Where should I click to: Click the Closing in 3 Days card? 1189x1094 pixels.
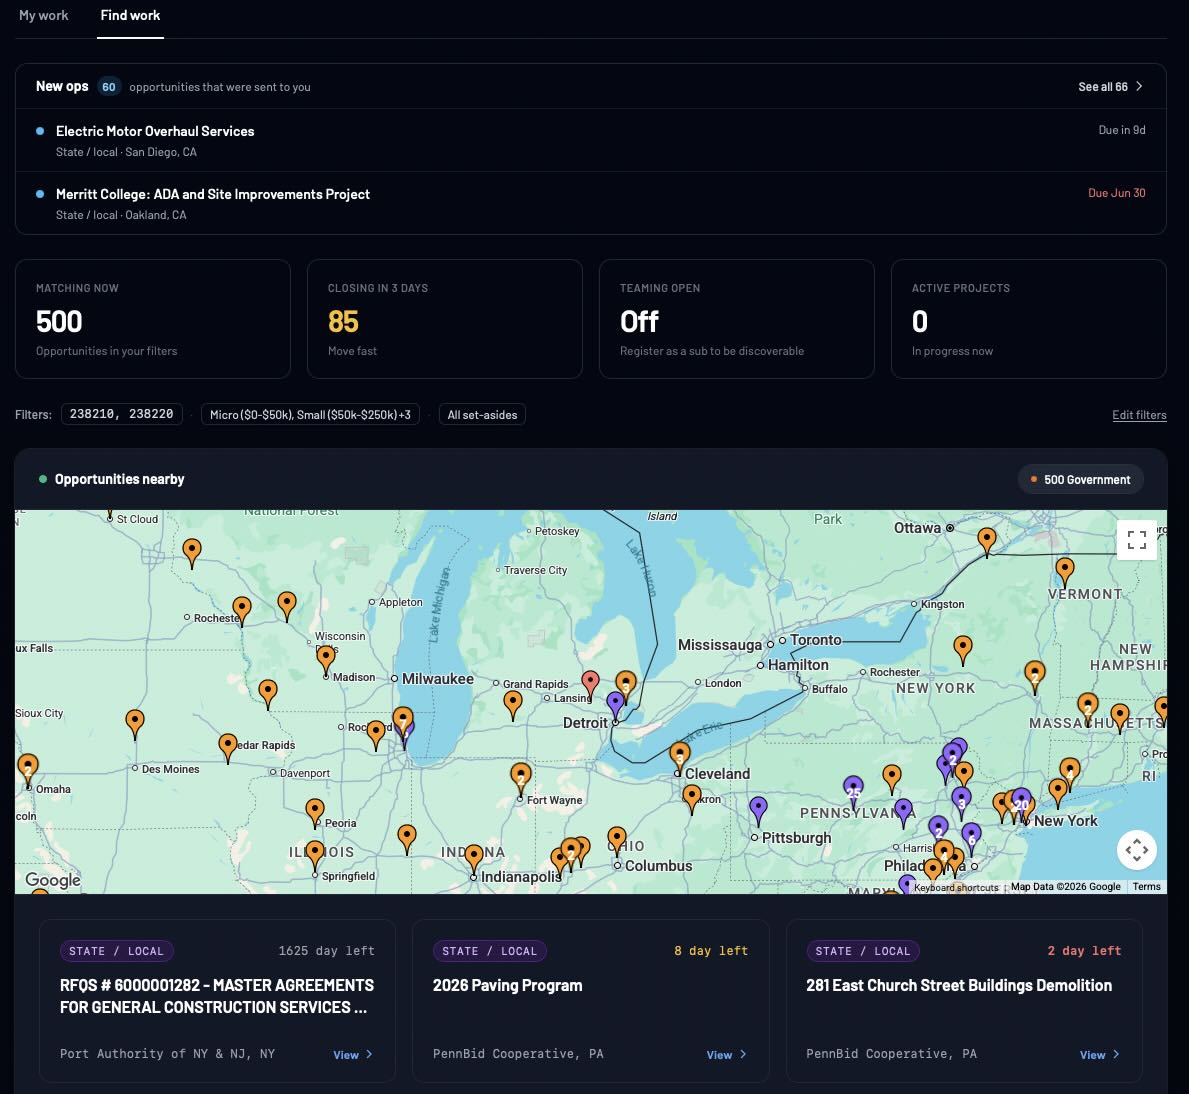444,318
